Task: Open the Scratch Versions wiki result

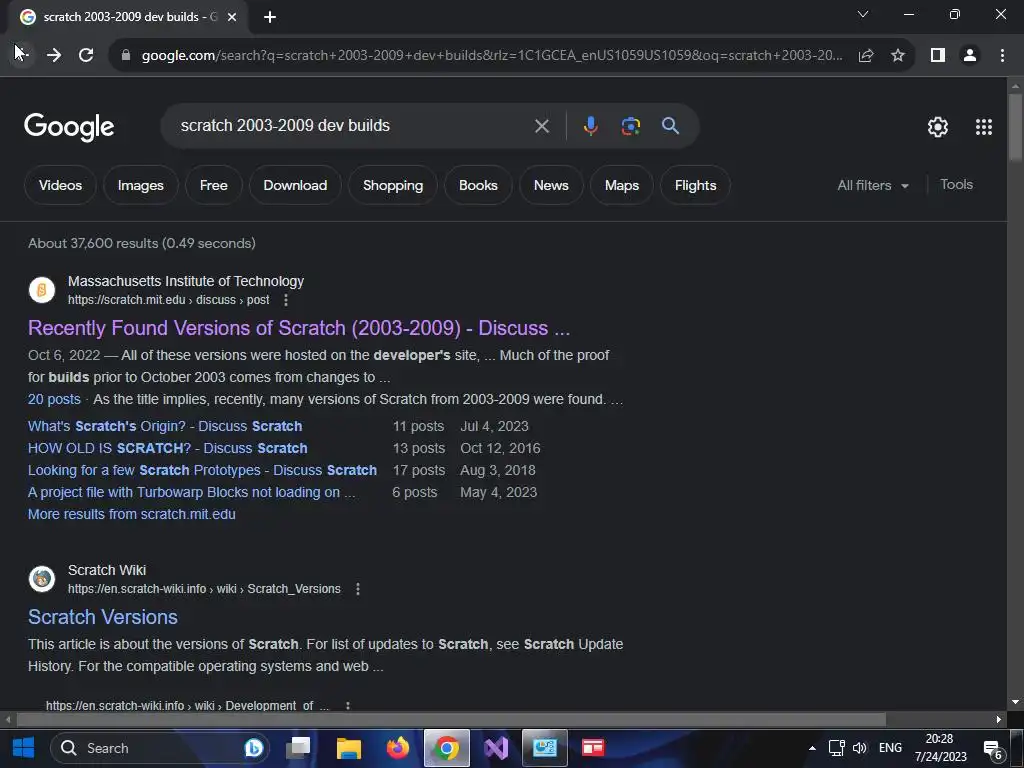Action: 103,617
